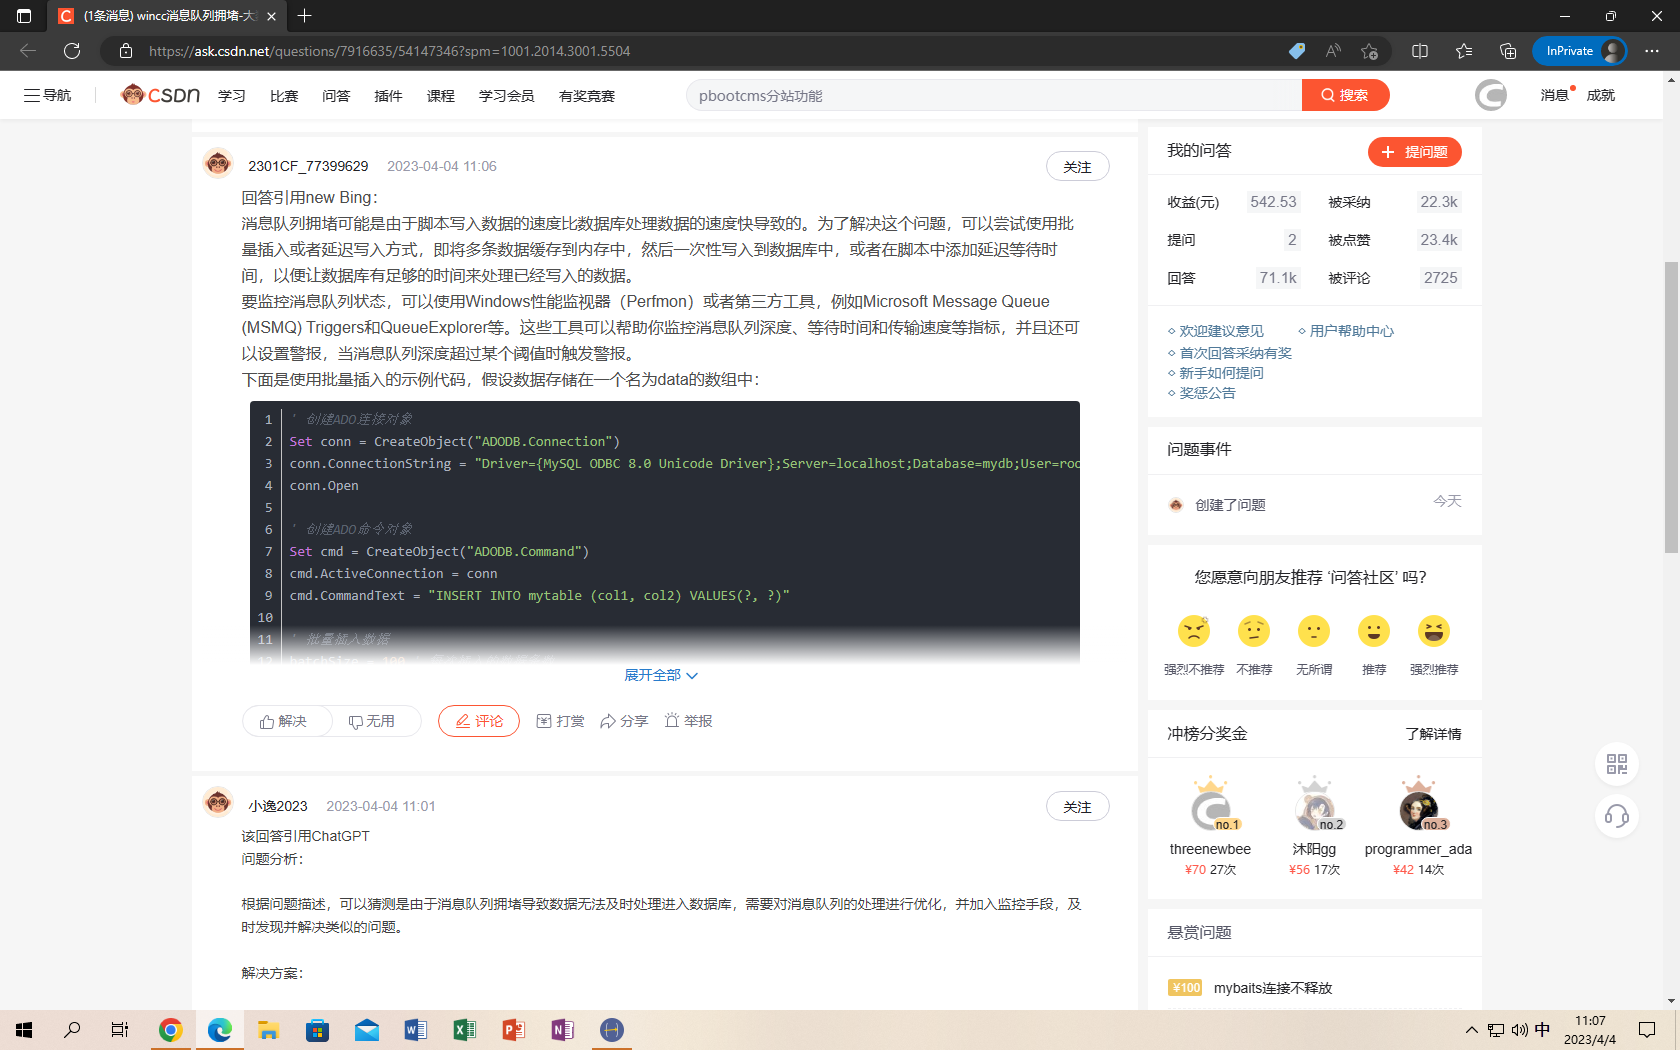This screenshot has height=1050, width=1680.
Task: Add page to favorites star
Action: (1370, 51)
